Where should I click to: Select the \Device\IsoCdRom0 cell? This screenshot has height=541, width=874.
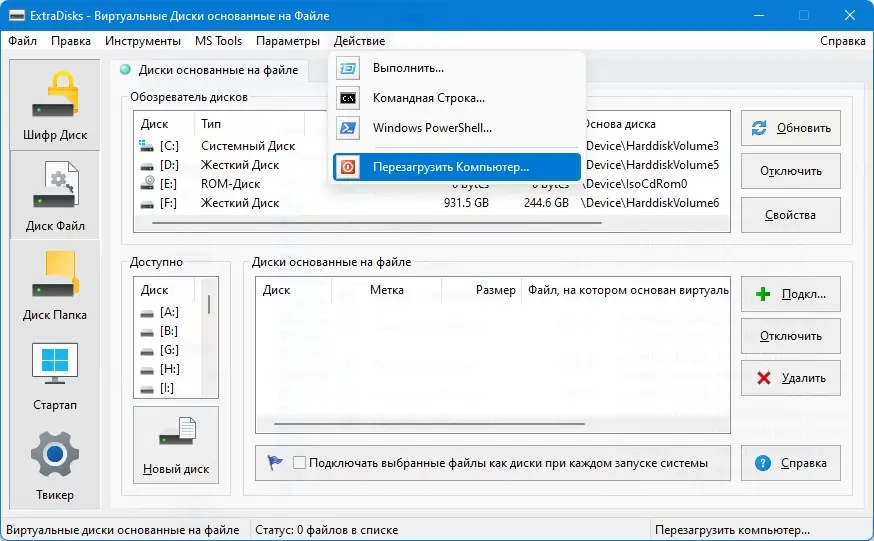pyautogui.click(x=635, y=184)
